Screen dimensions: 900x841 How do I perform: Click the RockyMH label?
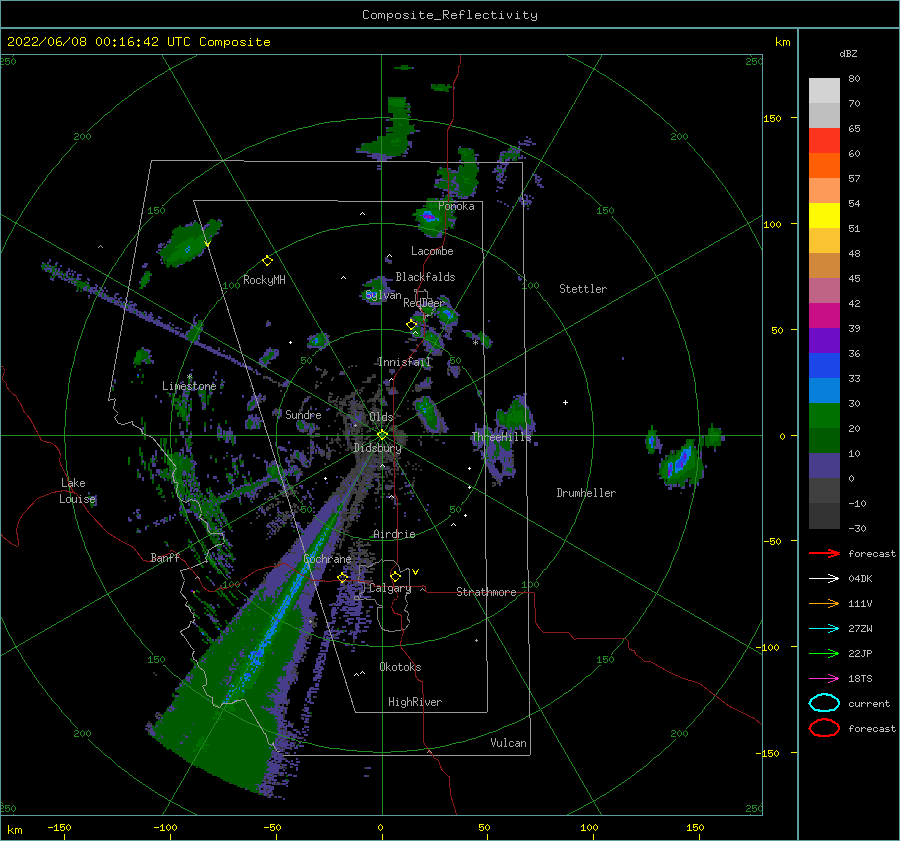[x=264, y=280]
